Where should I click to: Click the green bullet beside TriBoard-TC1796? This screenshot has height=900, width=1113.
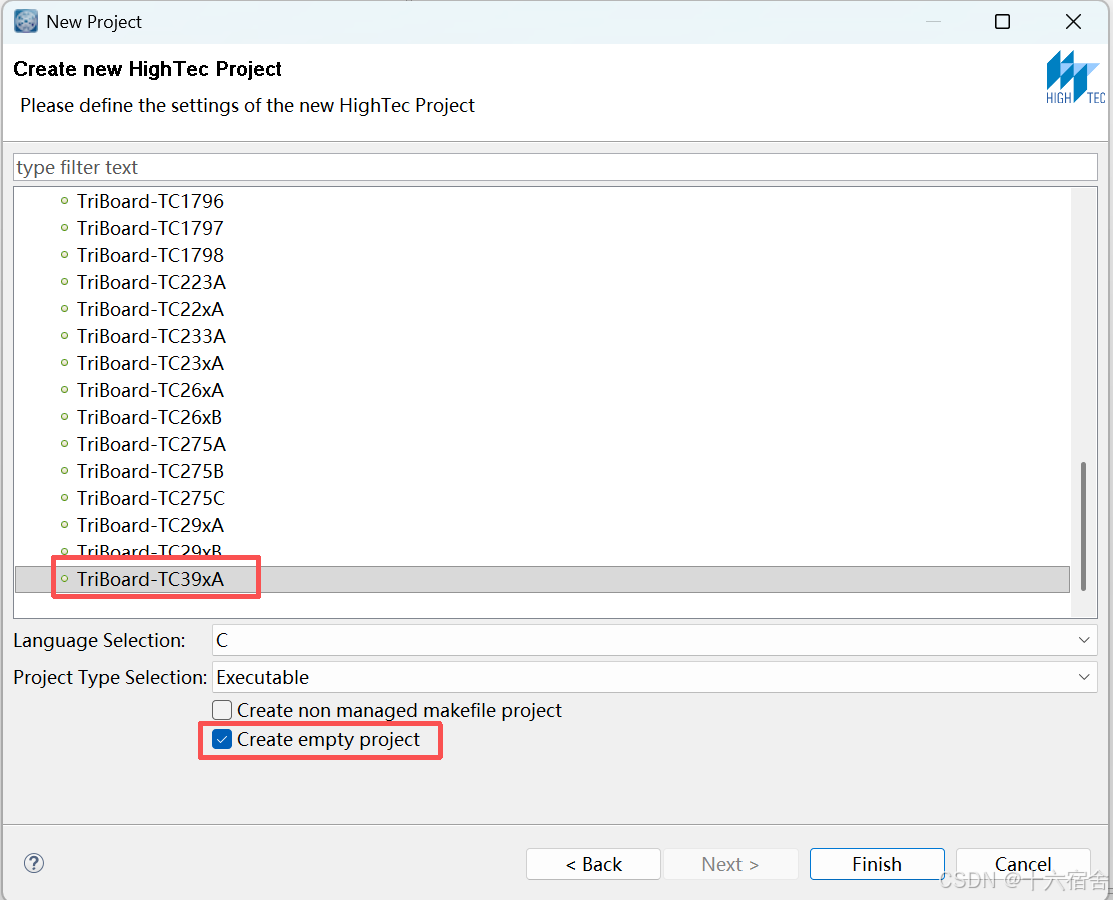coord(65,201)
